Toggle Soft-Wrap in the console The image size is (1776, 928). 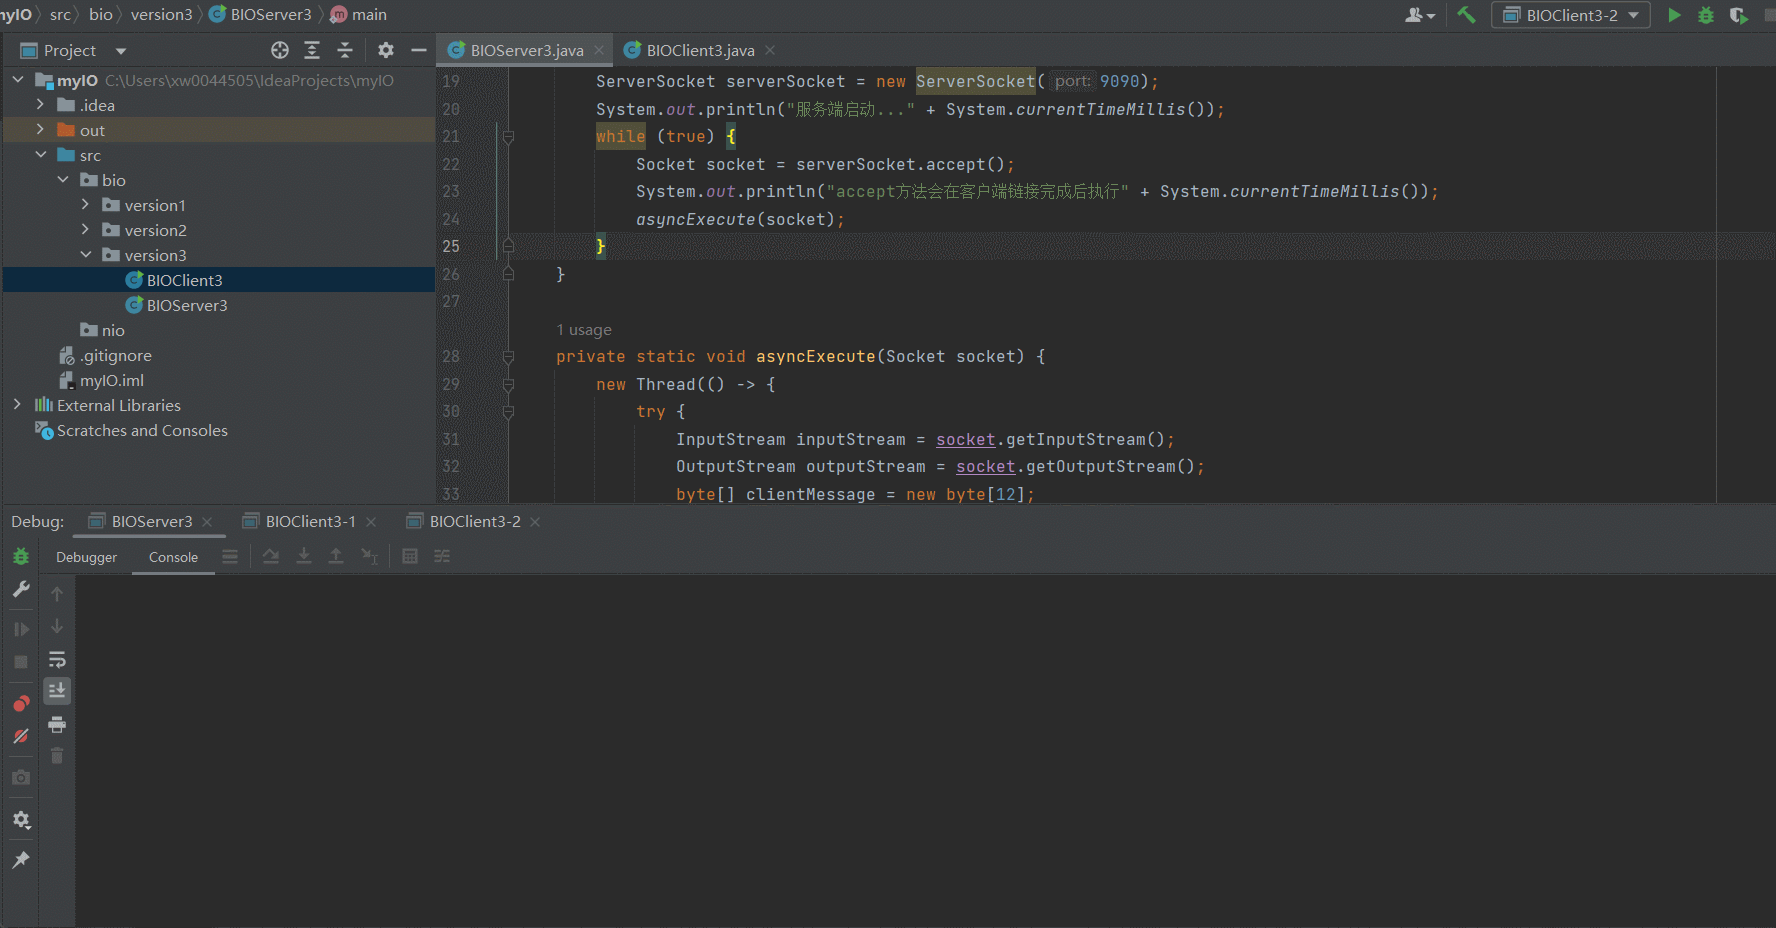[x=57, y=659]
